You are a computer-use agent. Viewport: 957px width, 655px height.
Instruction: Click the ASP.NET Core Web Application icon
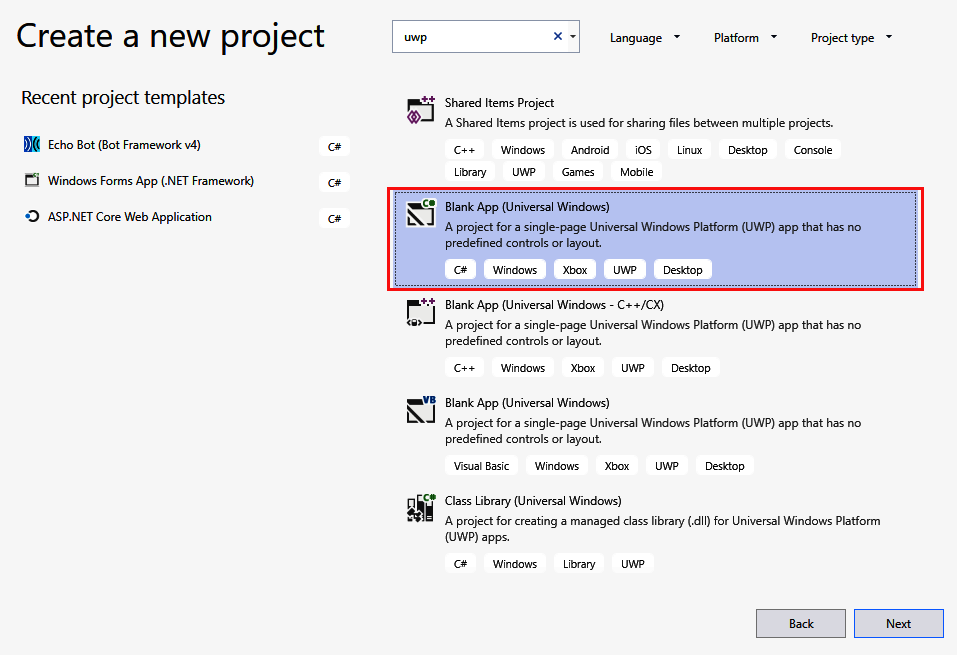(32, 216)
